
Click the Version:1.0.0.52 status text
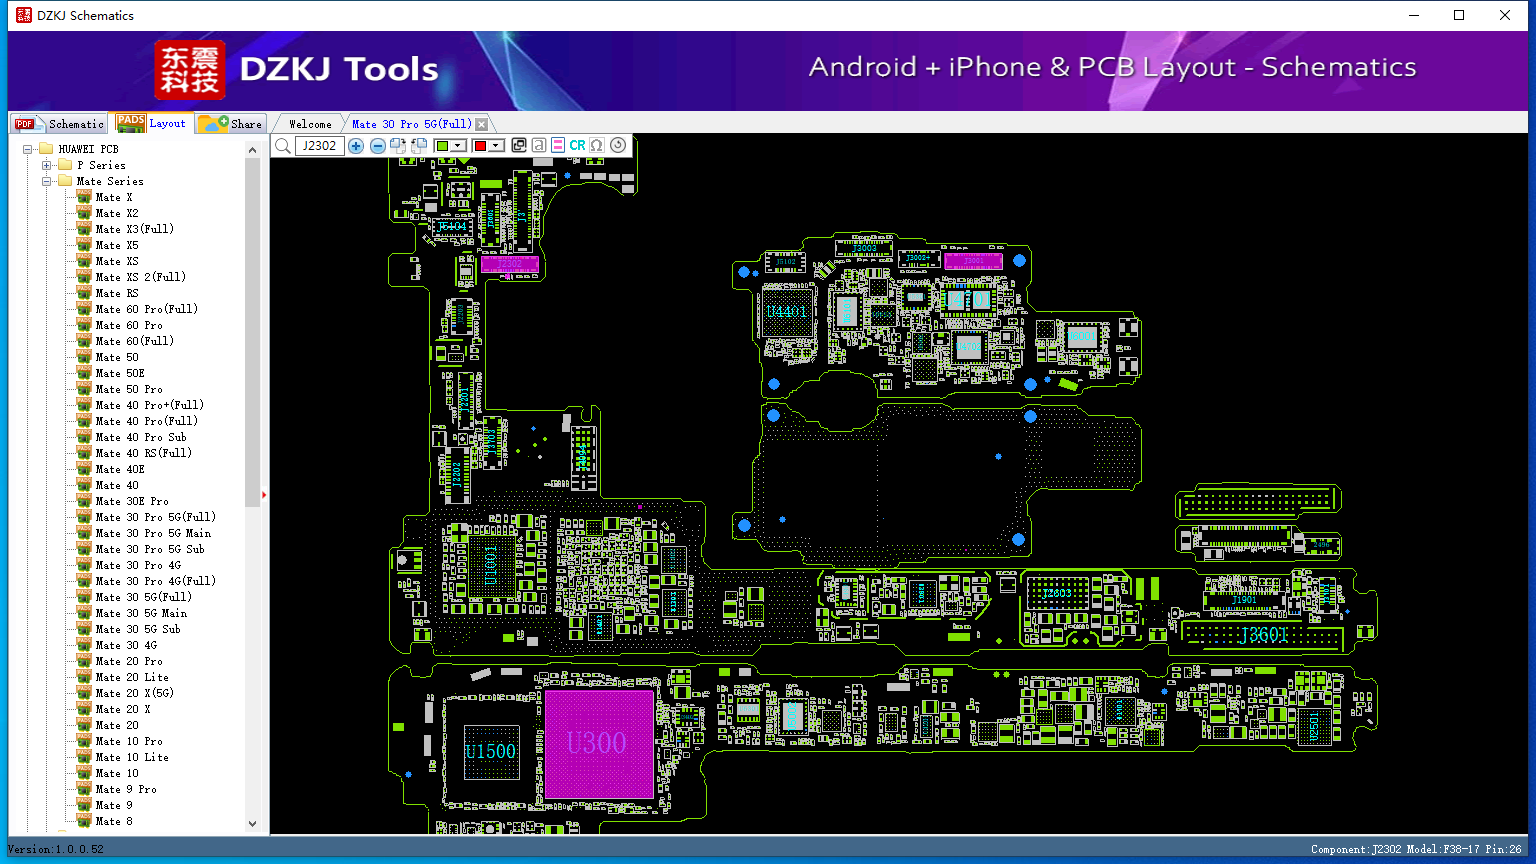pos(56,849)
